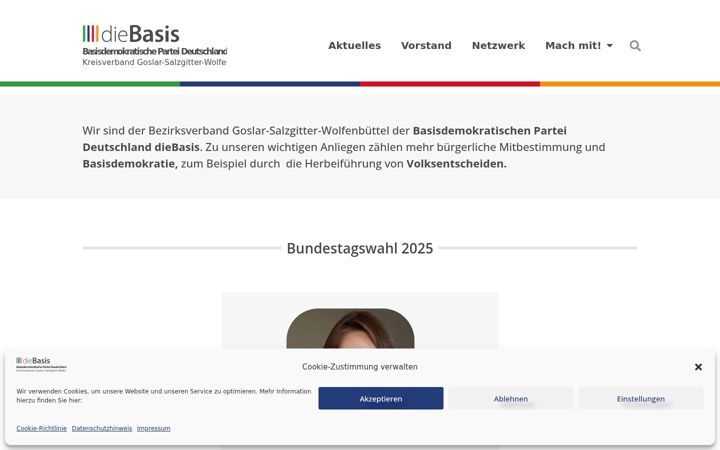Click the Basisdemokratische Partei Deutschland tagline
720x450 pixels.
tap(155, 51)
